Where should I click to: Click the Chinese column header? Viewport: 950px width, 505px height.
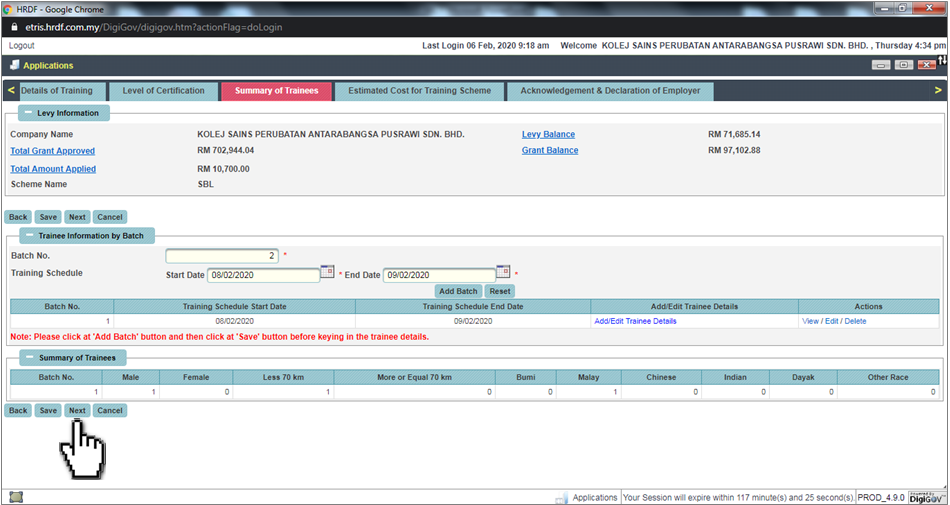[x=661, y=377]
